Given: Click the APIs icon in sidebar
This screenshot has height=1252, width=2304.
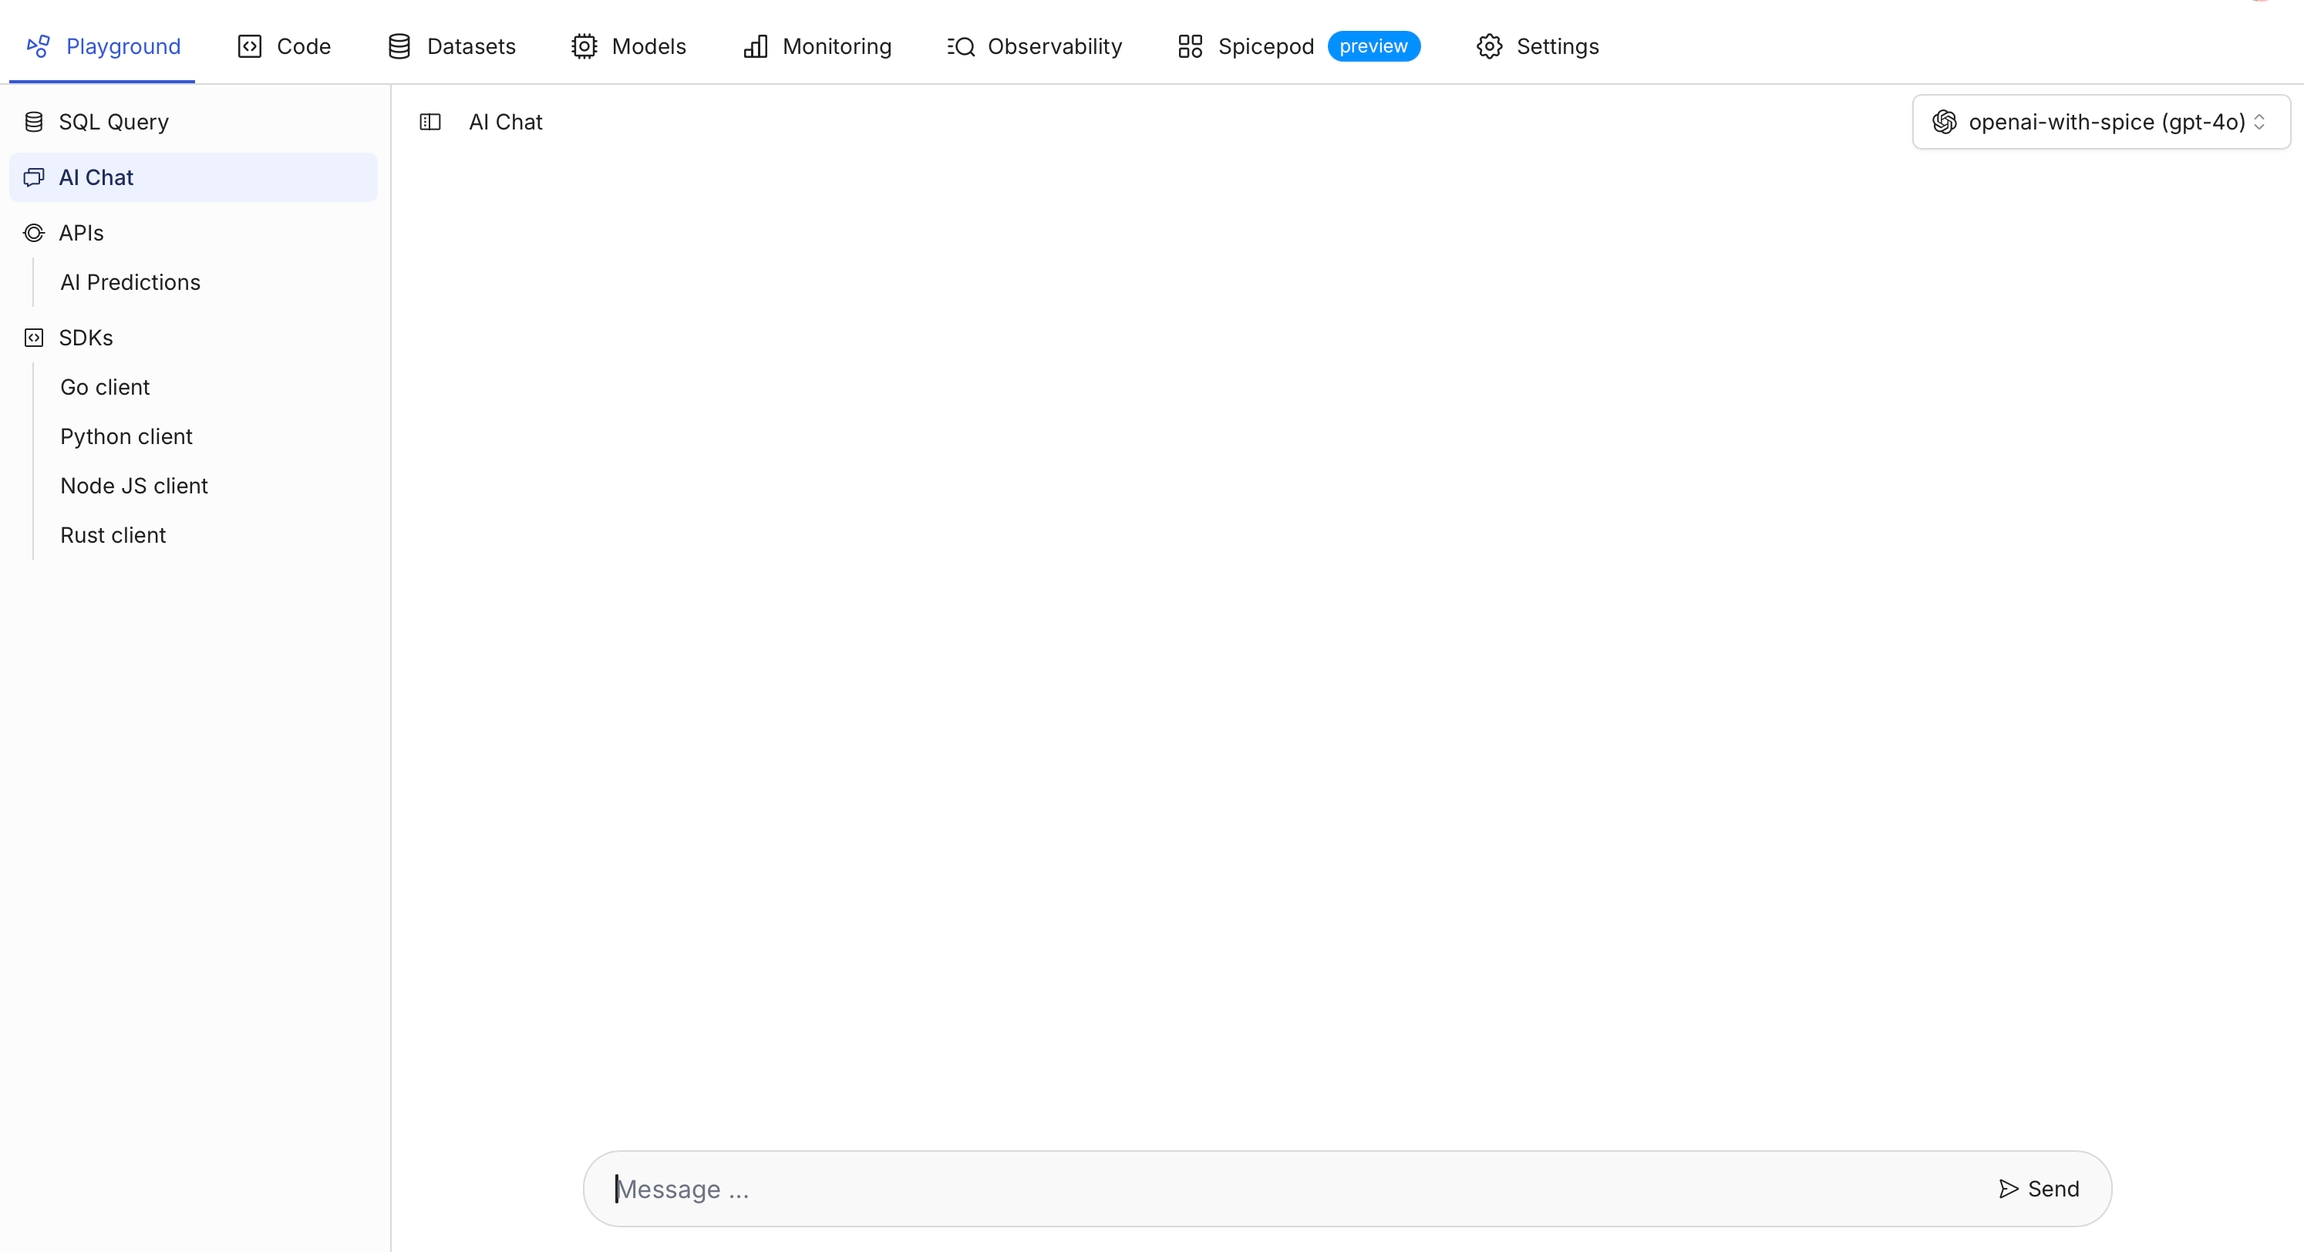Looking at the screenshot, I should 34,233.
